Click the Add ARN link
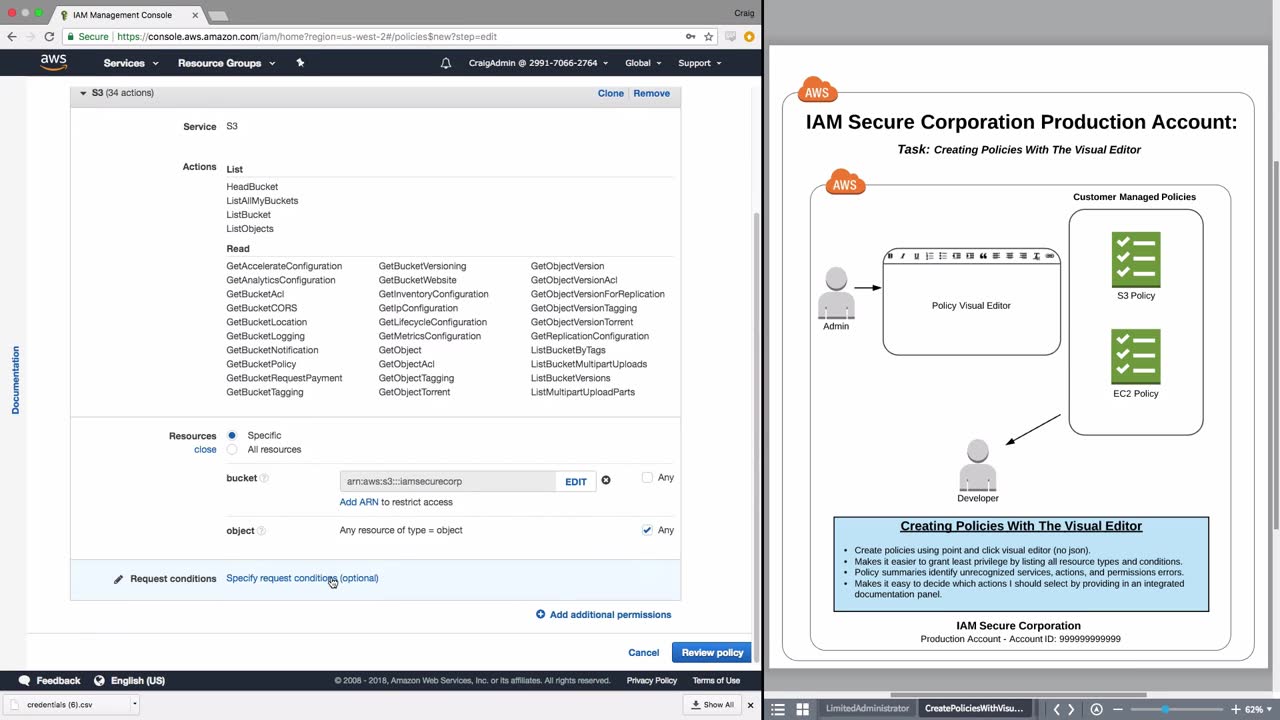The image size is (1280, 720). coord(359,502)
